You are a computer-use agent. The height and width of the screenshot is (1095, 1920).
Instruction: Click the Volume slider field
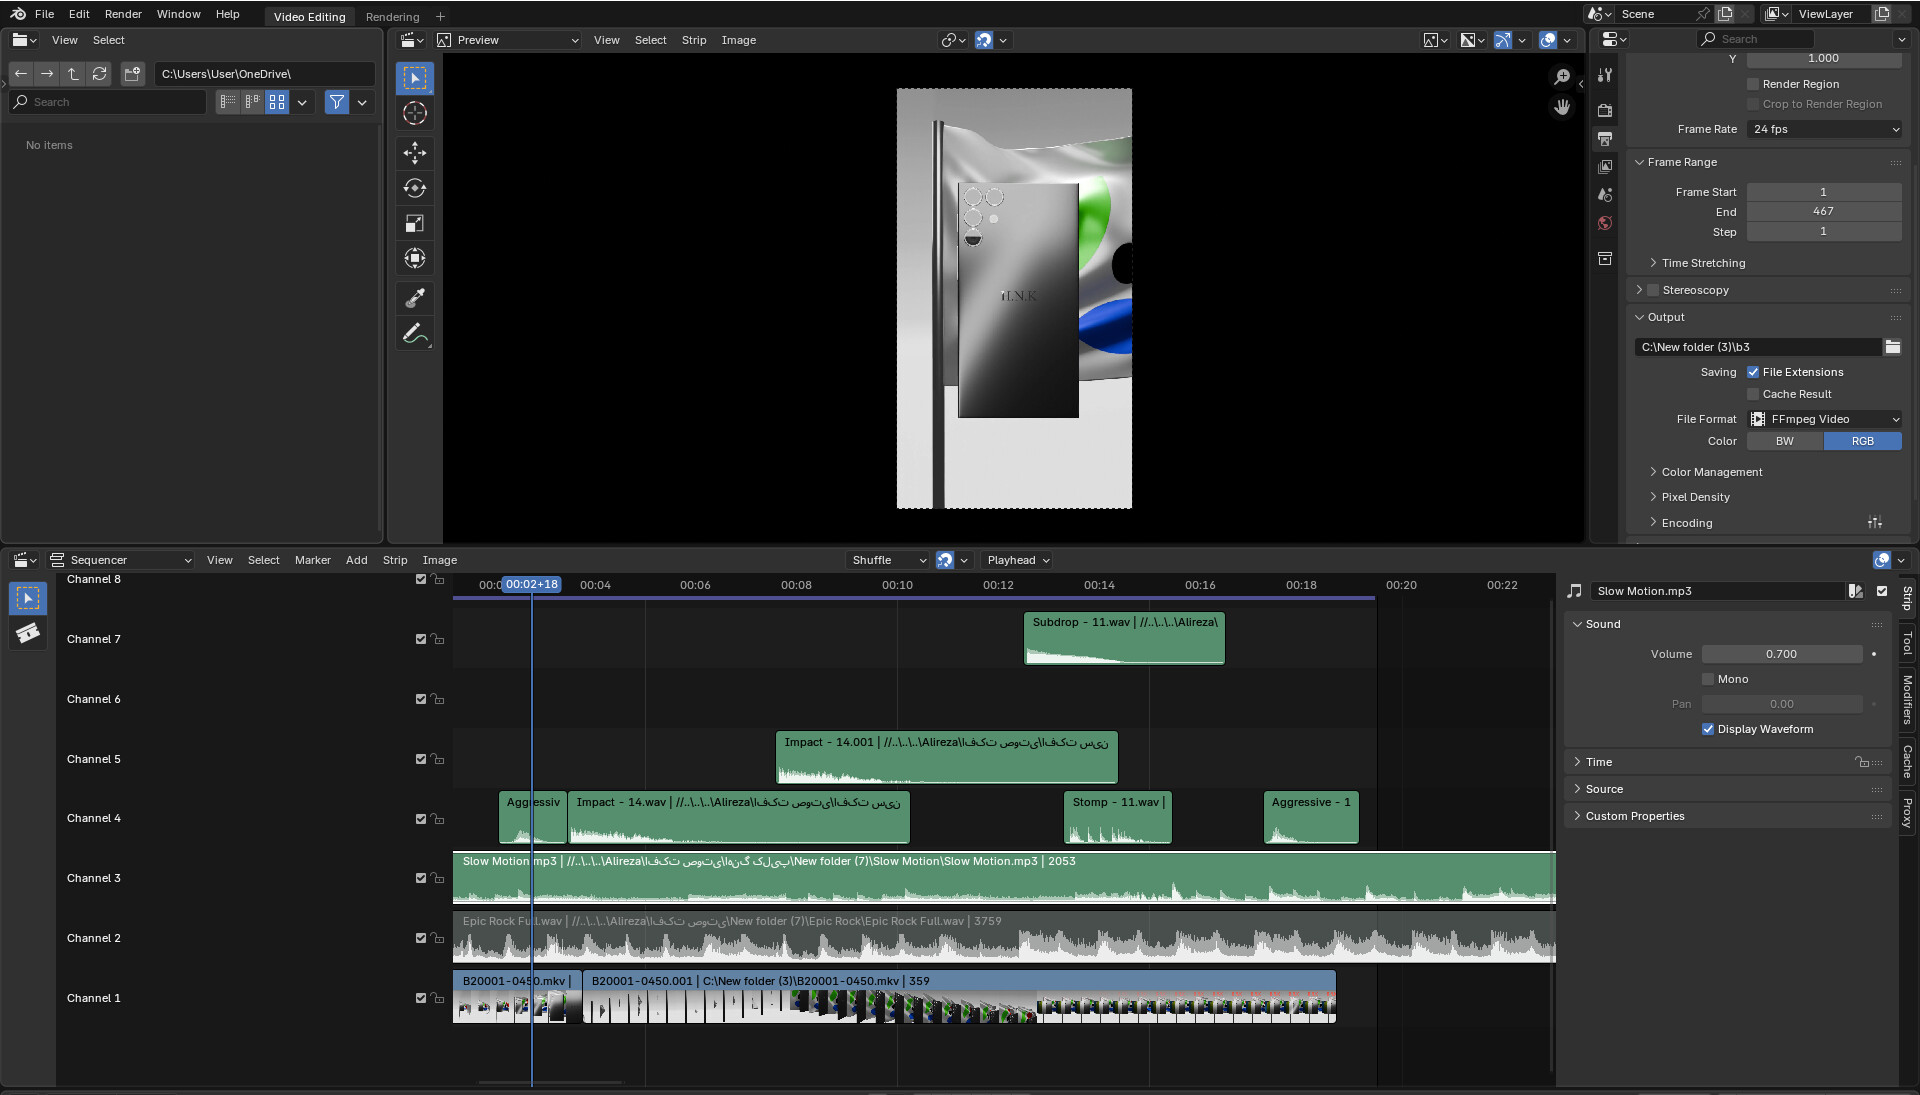point(1781,654)
